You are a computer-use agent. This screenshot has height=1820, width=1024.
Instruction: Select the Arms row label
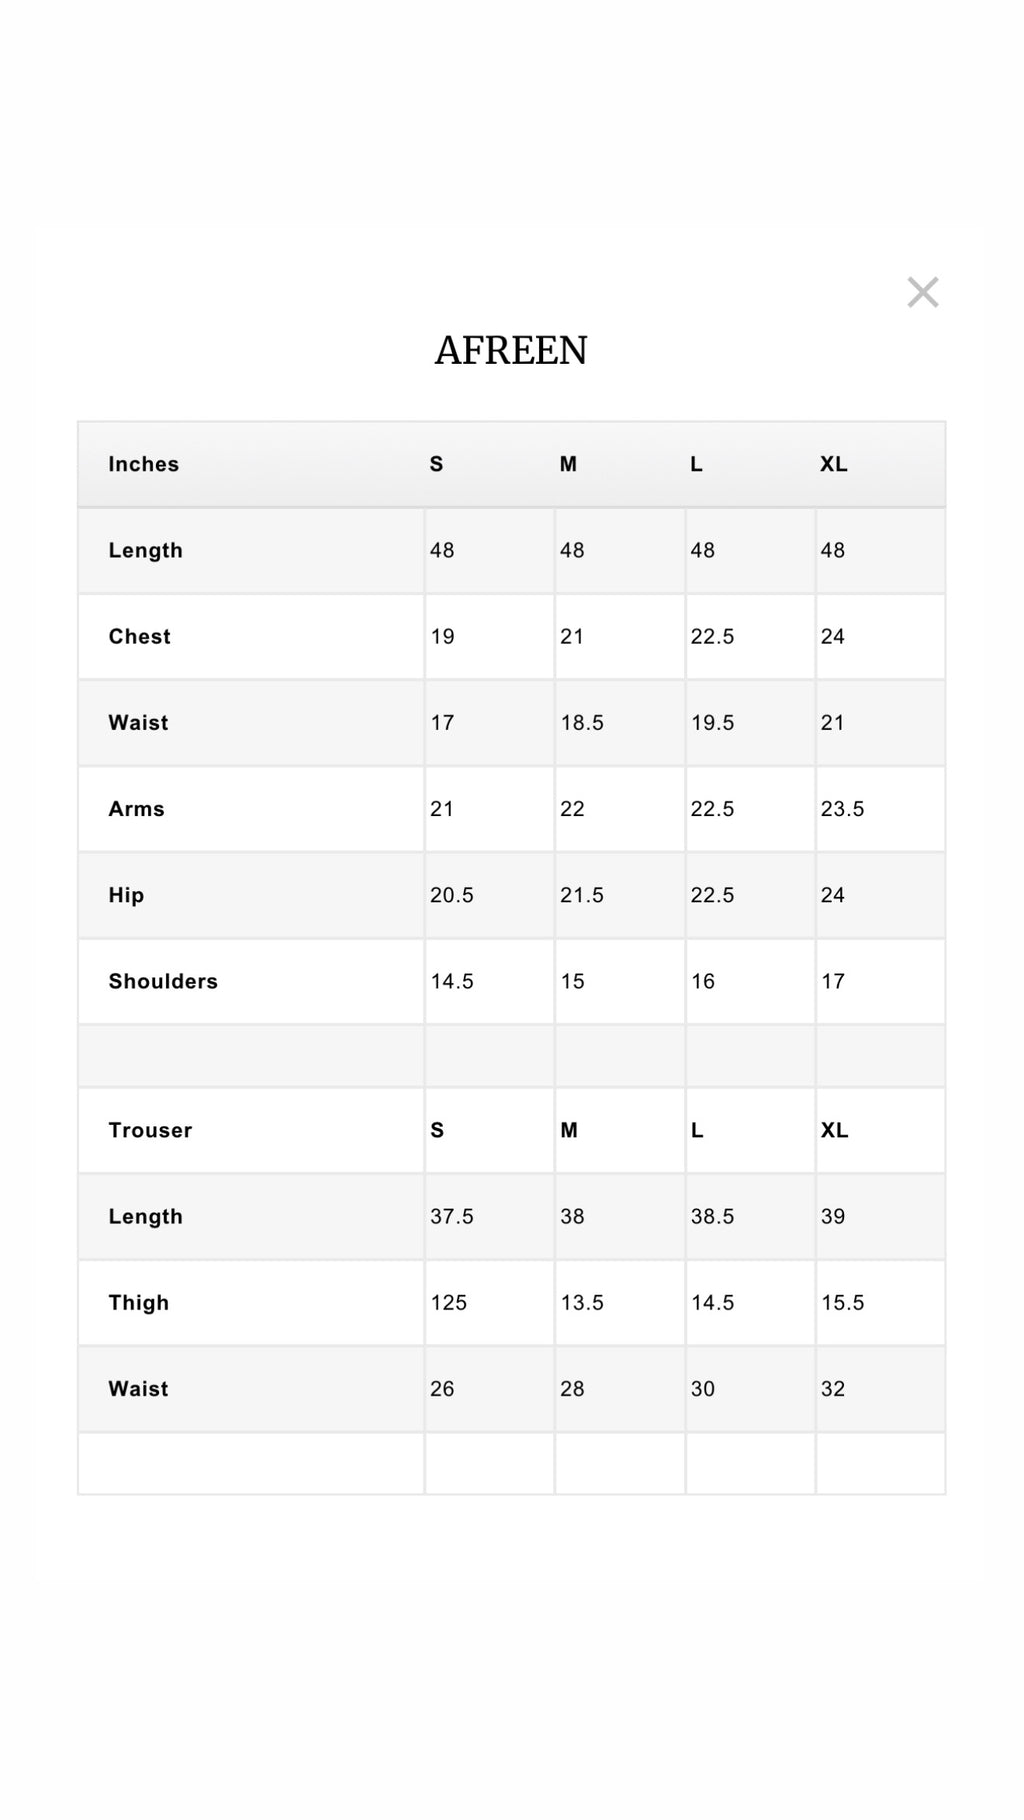click(x=137, y=809)
